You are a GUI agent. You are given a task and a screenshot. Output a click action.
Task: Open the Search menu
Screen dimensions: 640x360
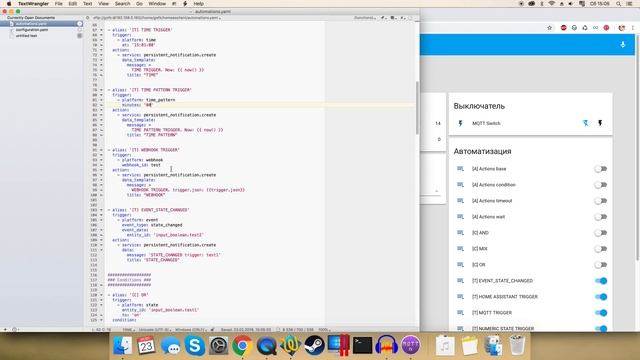(122, 4)
